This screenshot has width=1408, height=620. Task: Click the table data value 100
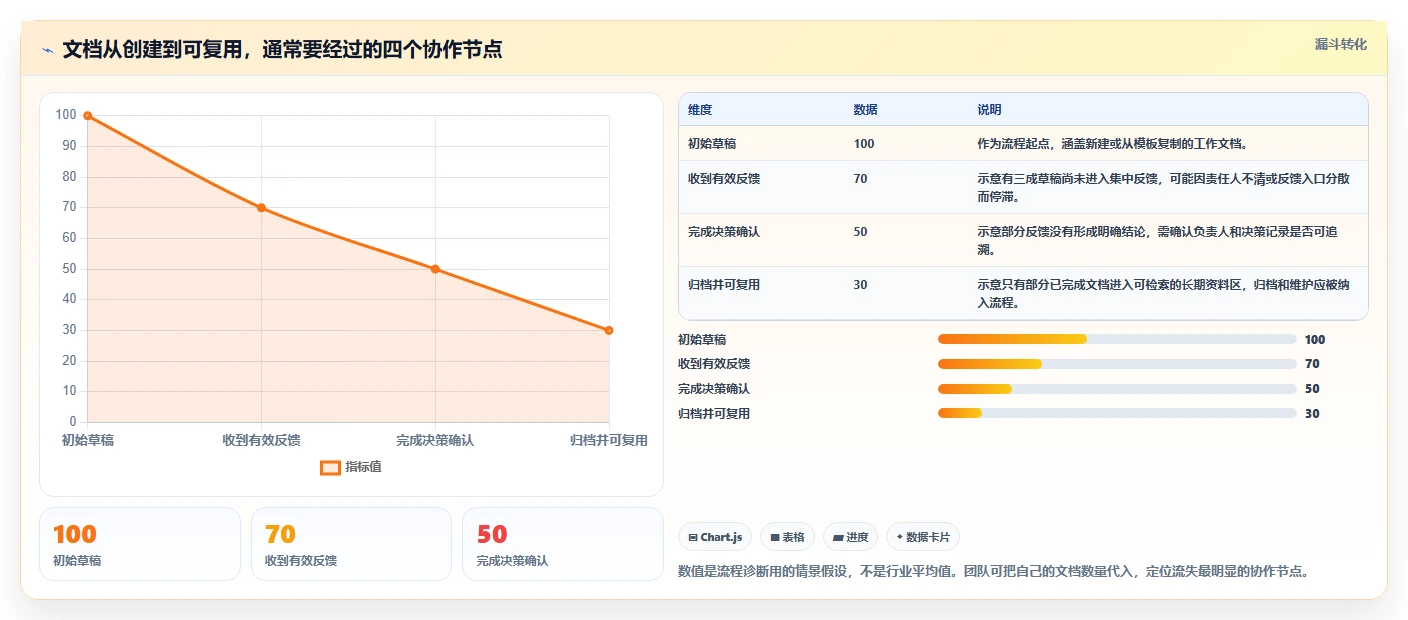pyautogui.click(x=864, y=144)
